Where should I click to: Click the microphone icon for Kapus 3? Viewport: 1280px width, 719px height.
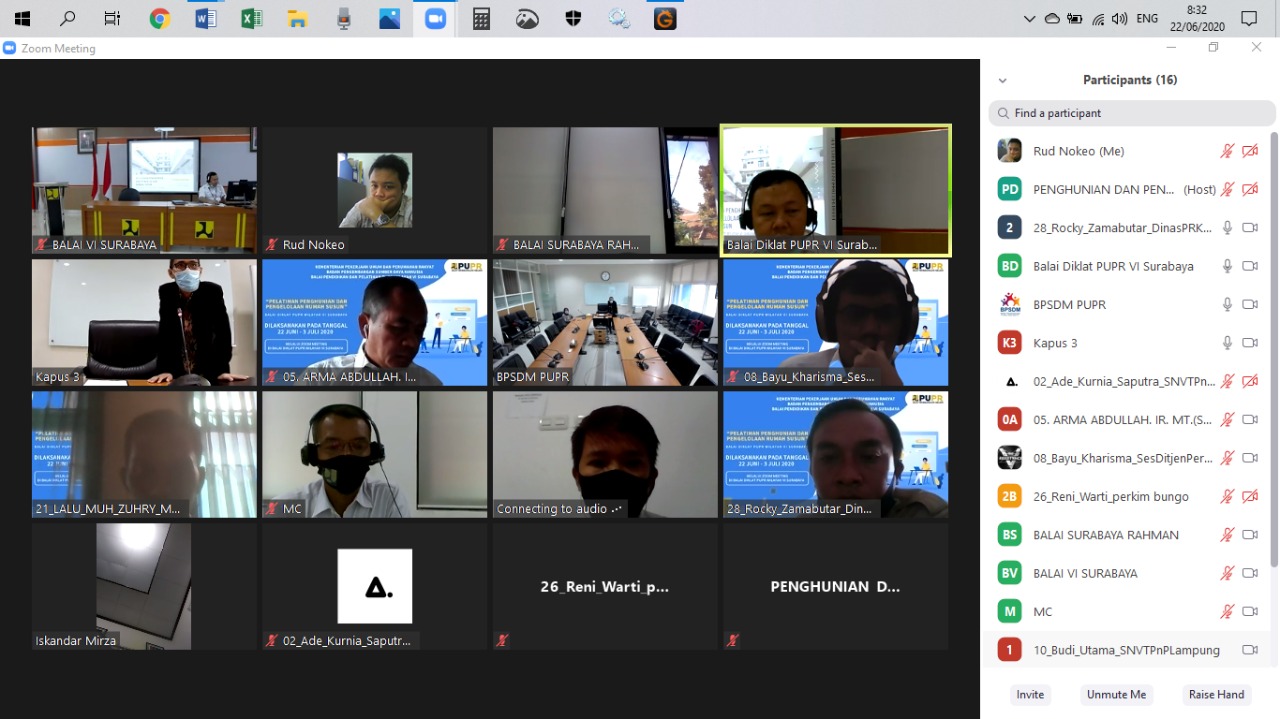click(1227, 343)
